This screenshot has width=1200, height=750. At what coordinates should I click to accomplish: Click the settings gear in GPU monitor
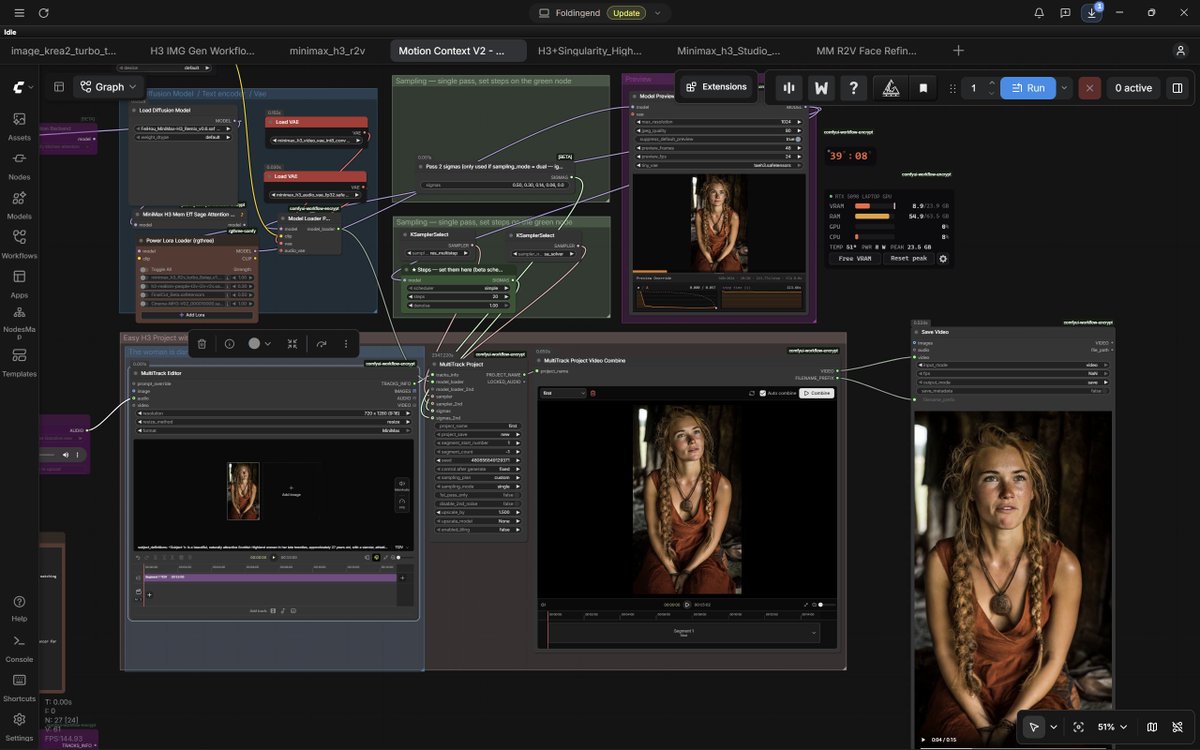pos(942,258)
